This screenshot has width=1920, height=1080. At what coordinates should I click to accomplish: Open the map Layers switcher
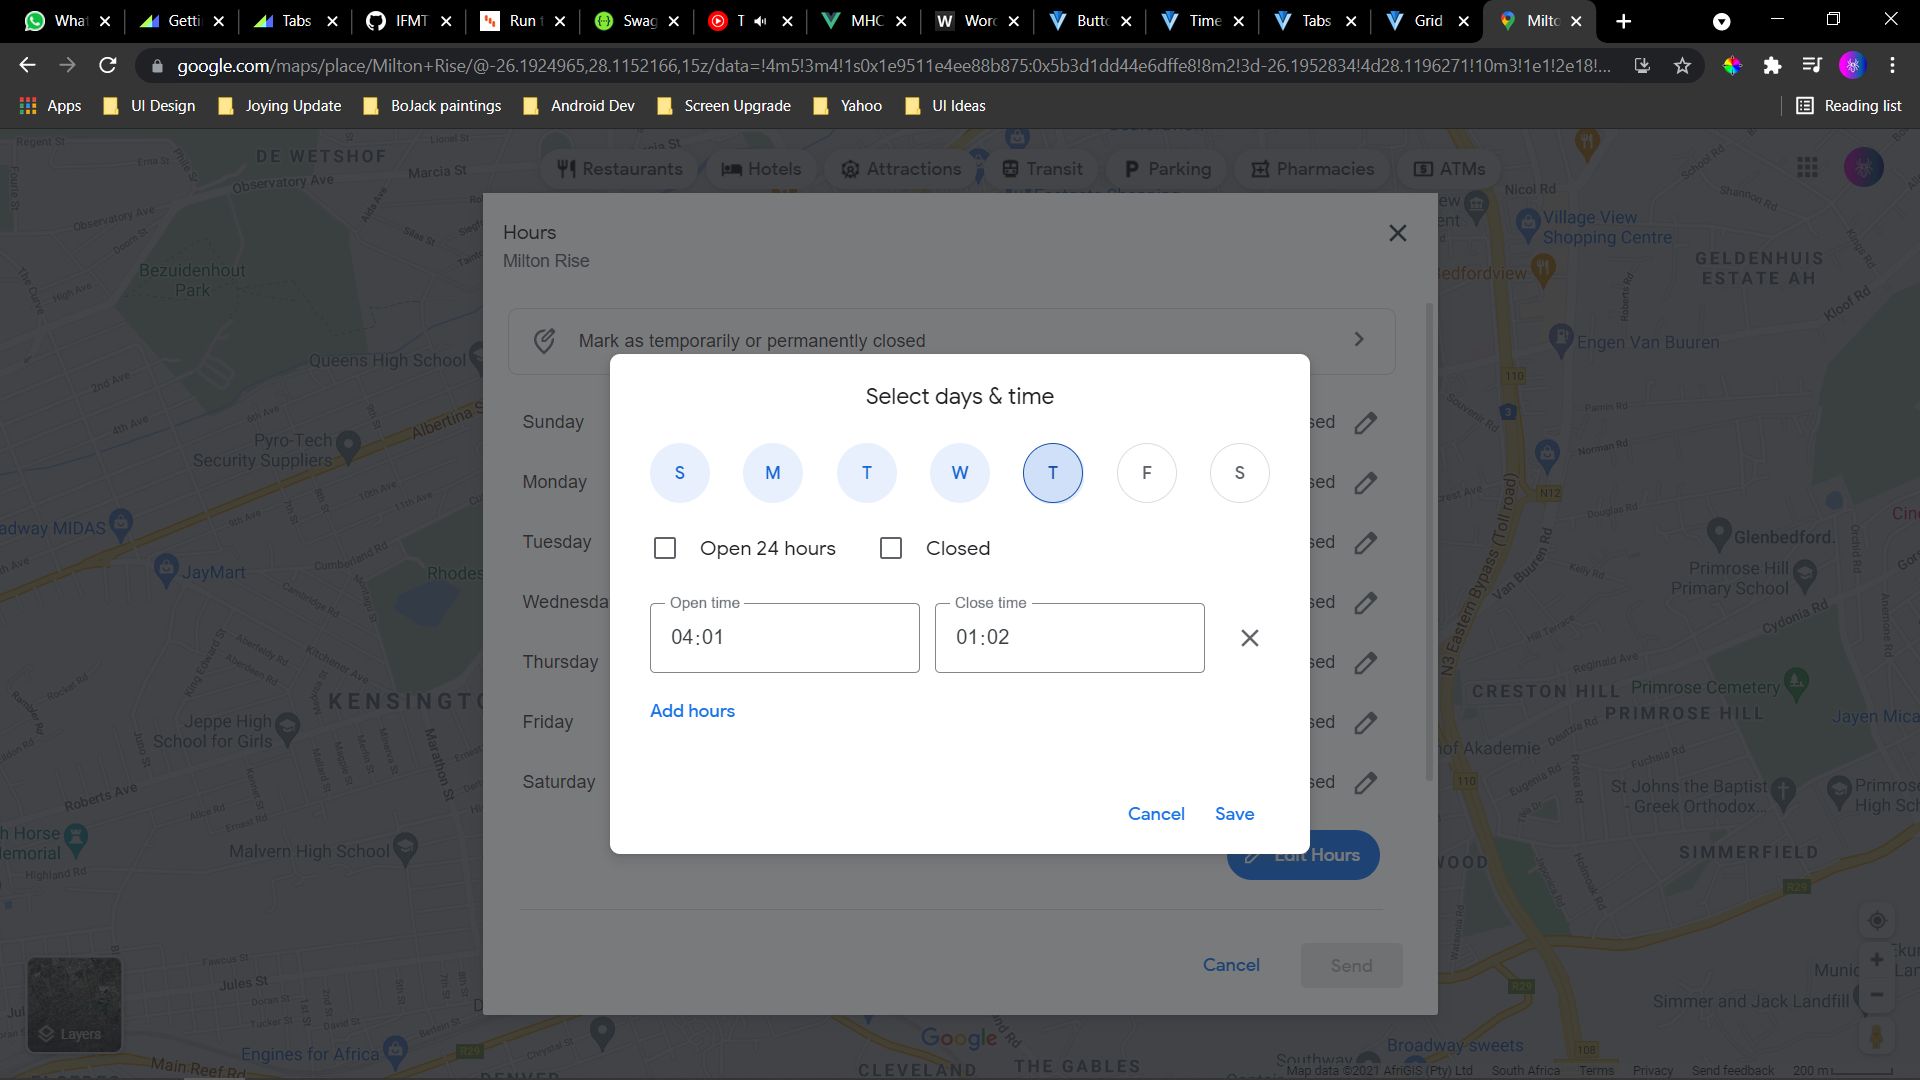74,1005
